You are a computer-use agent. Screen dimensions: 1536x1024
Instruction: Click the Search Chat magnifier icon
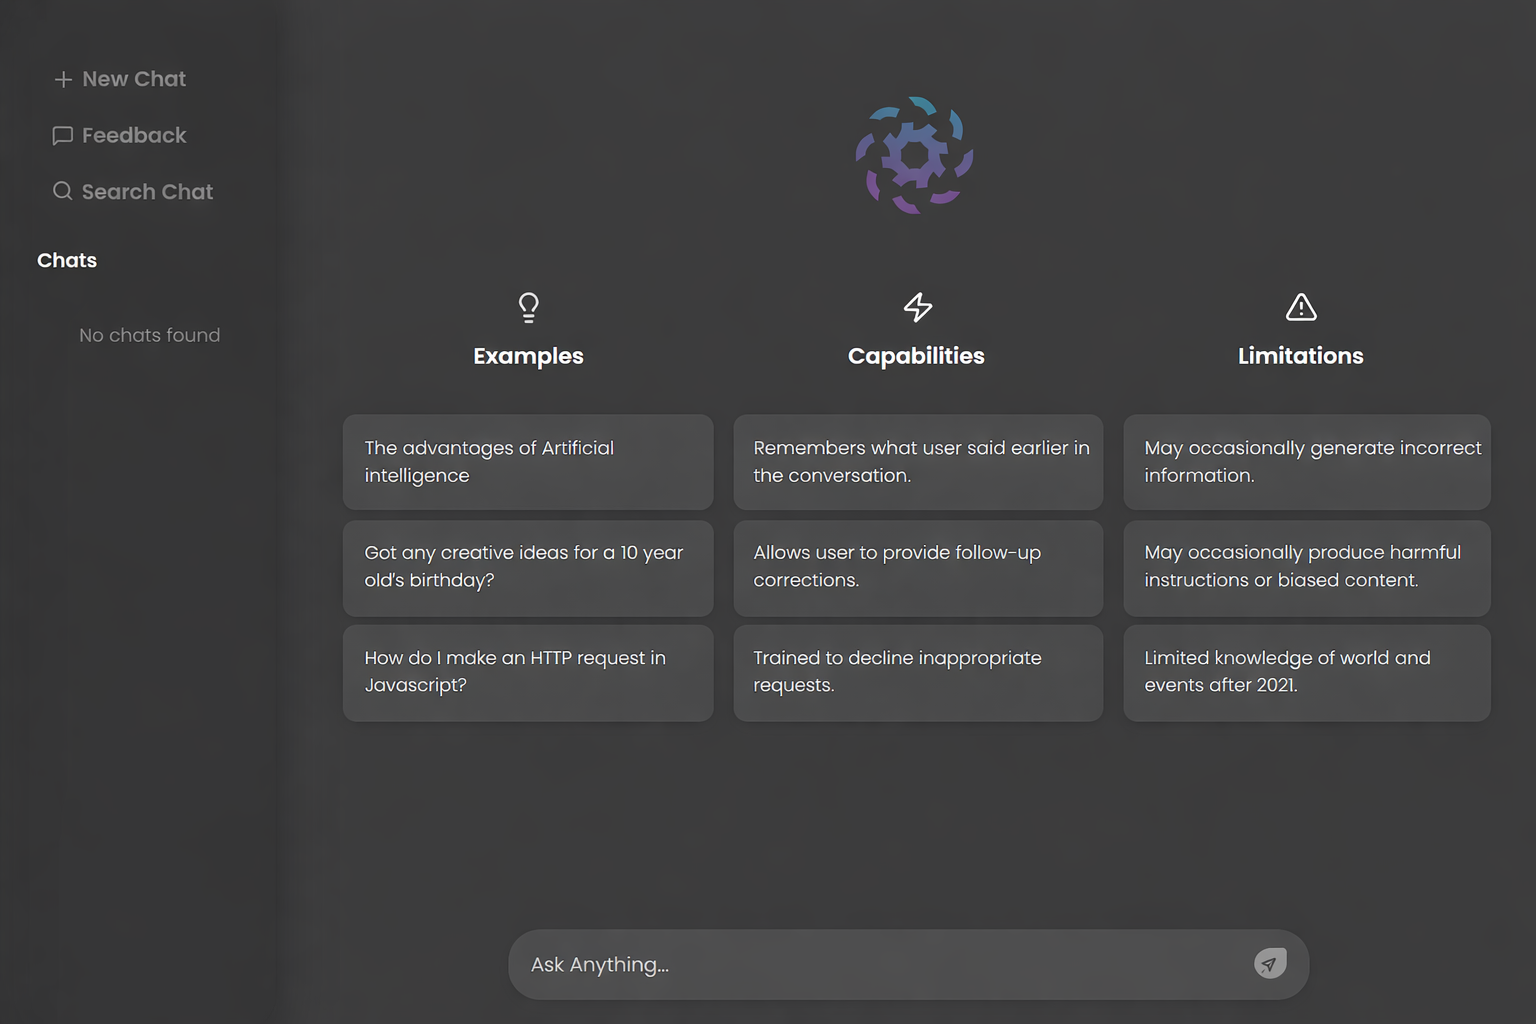tap(63, 191)
